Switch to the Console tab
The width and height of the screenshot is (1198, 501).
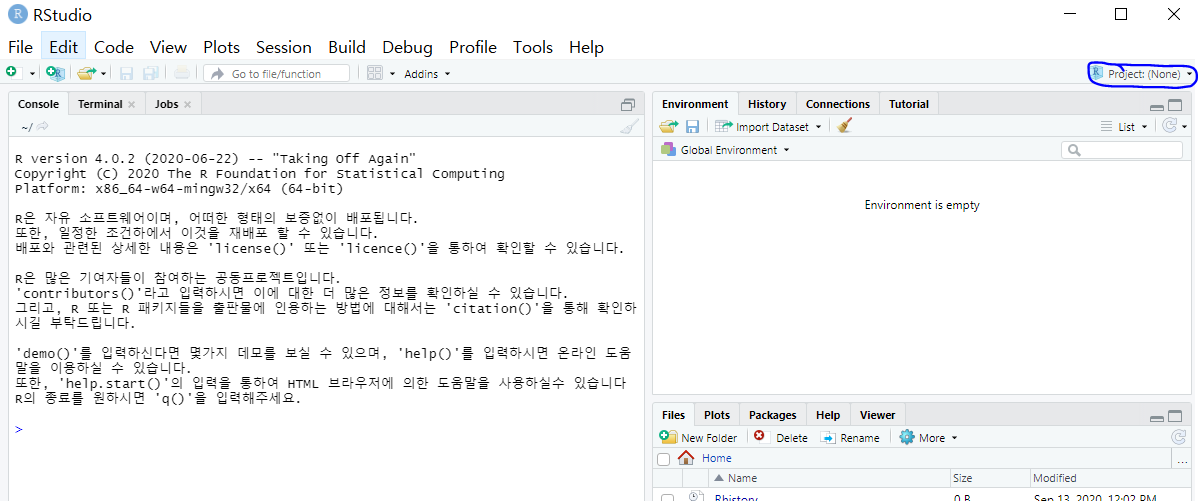click(x=38, y=104)
